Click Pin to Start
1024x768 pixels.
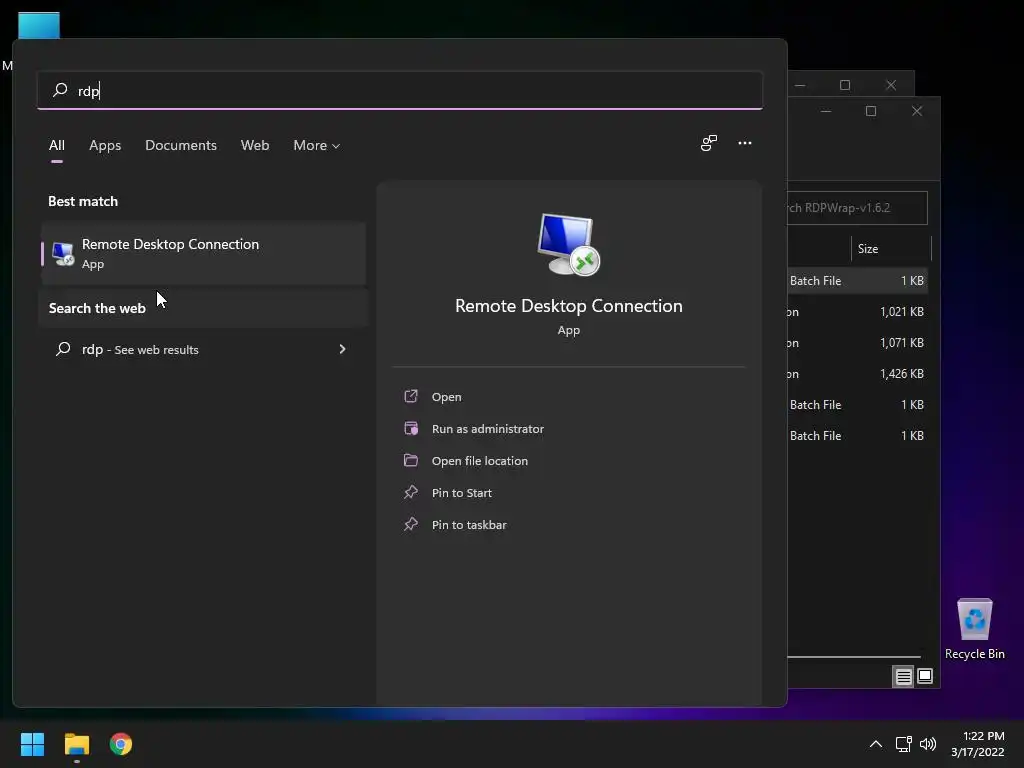click(x=462, y=493)
